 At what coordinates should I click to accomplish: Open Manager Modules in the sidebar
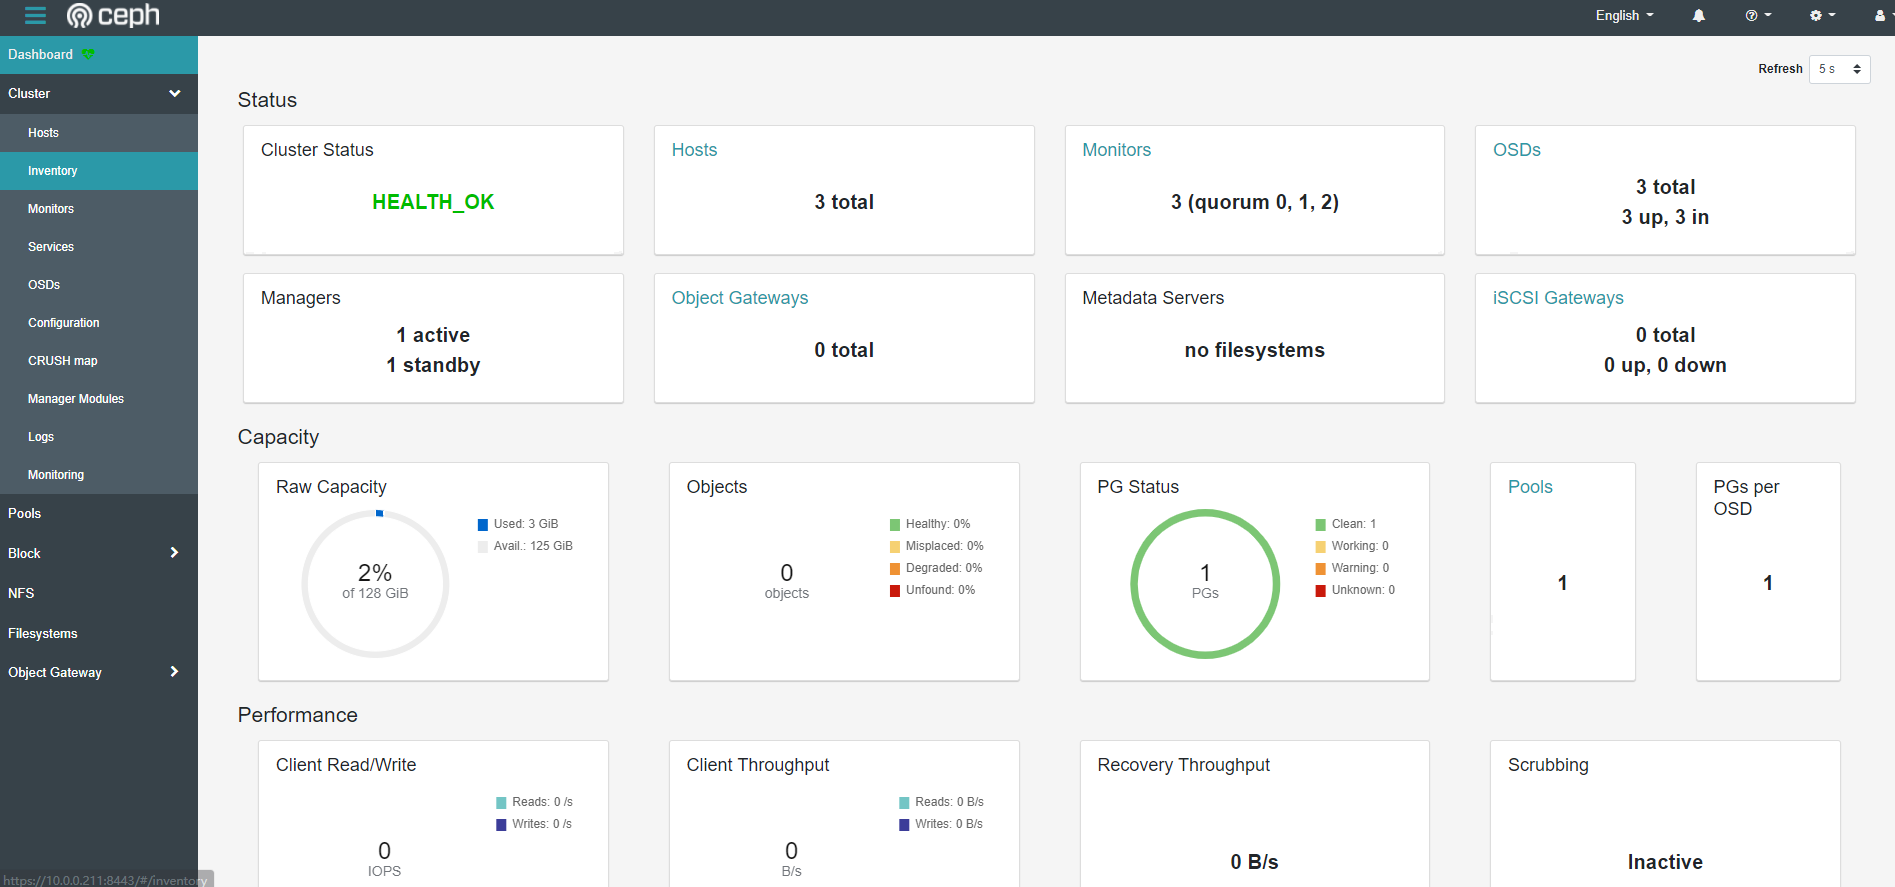(x=99, y=399)
